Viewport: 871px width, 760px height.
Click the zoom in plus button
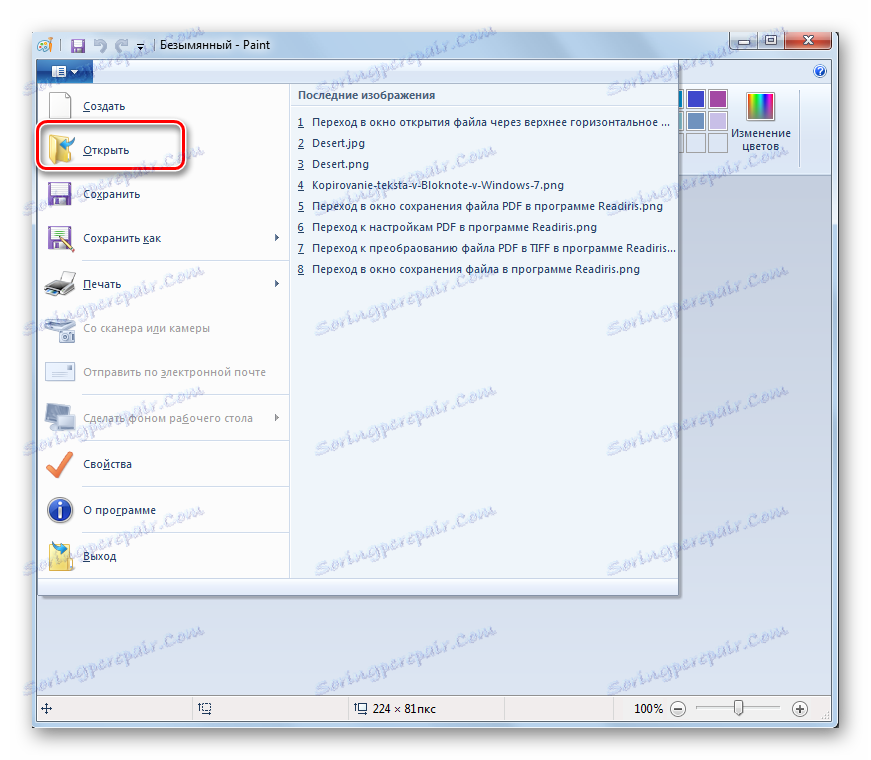click(800, 709)
